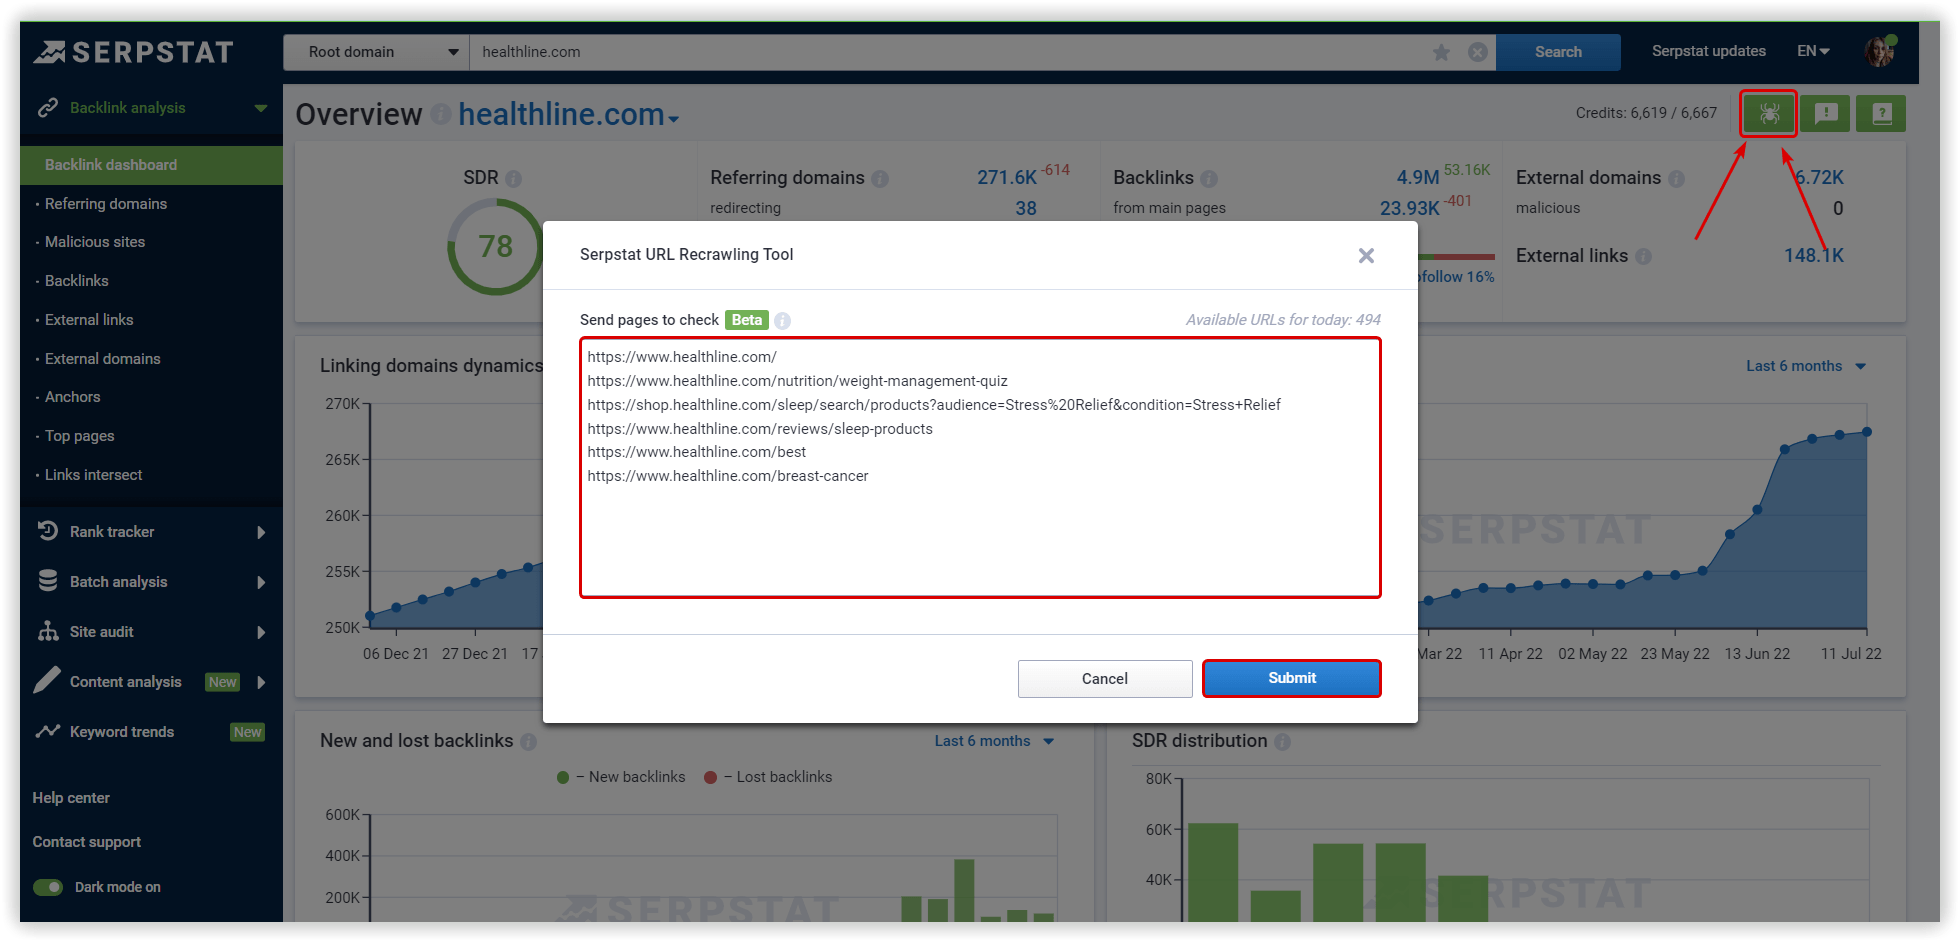Open Backlinks in sidebar
This screenshot has width=1960, height=942.
(77, 281)
